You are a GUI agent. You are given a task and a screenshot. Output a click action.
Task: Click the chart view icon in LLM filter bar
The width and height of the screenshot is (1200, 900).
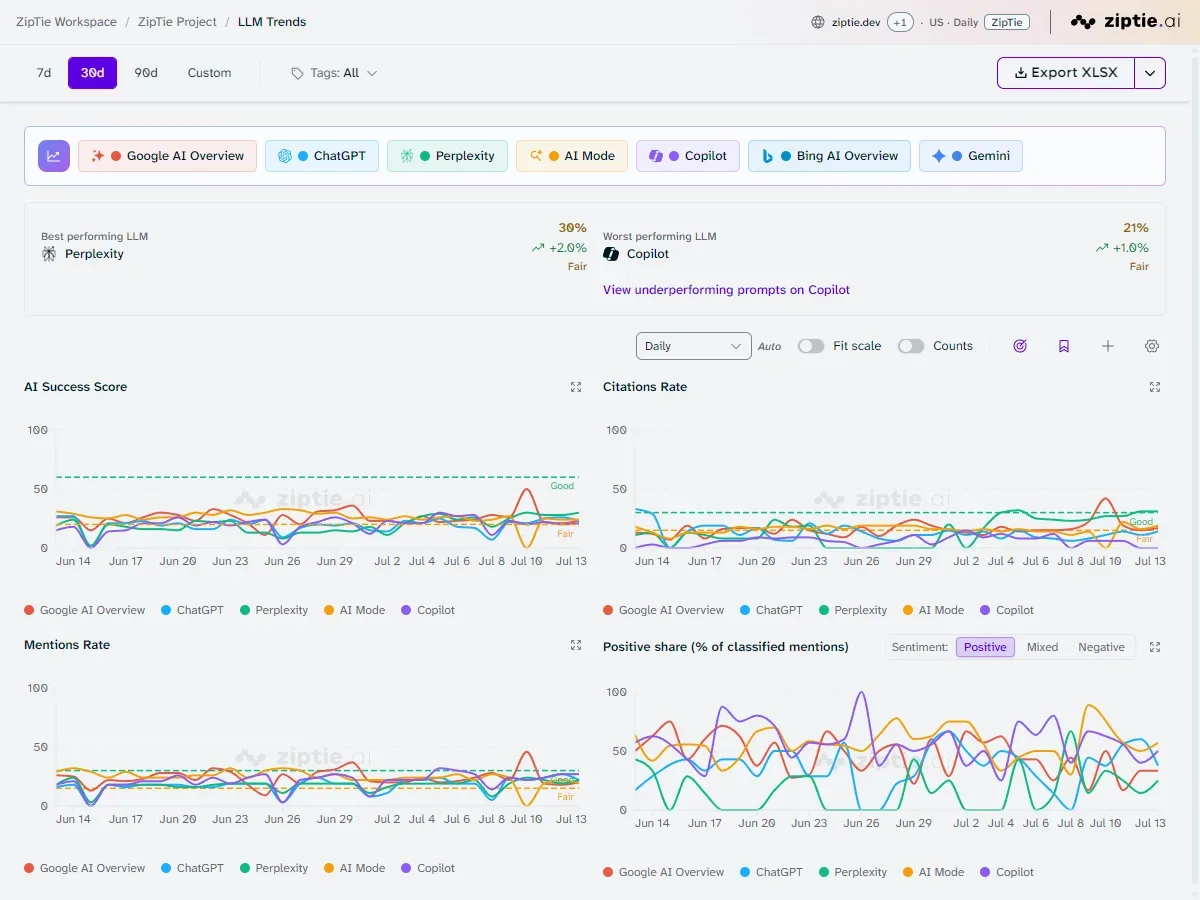[54, 156]
